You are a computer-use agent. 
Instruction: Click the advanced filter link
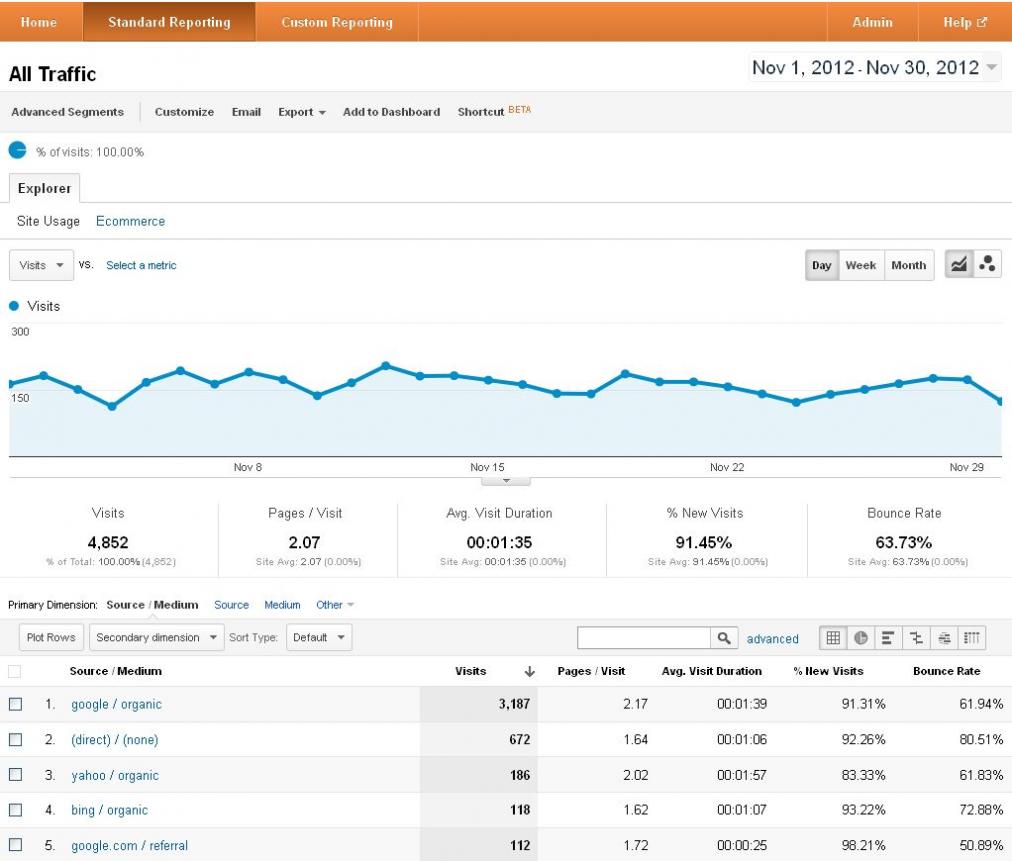pos(772,639)
